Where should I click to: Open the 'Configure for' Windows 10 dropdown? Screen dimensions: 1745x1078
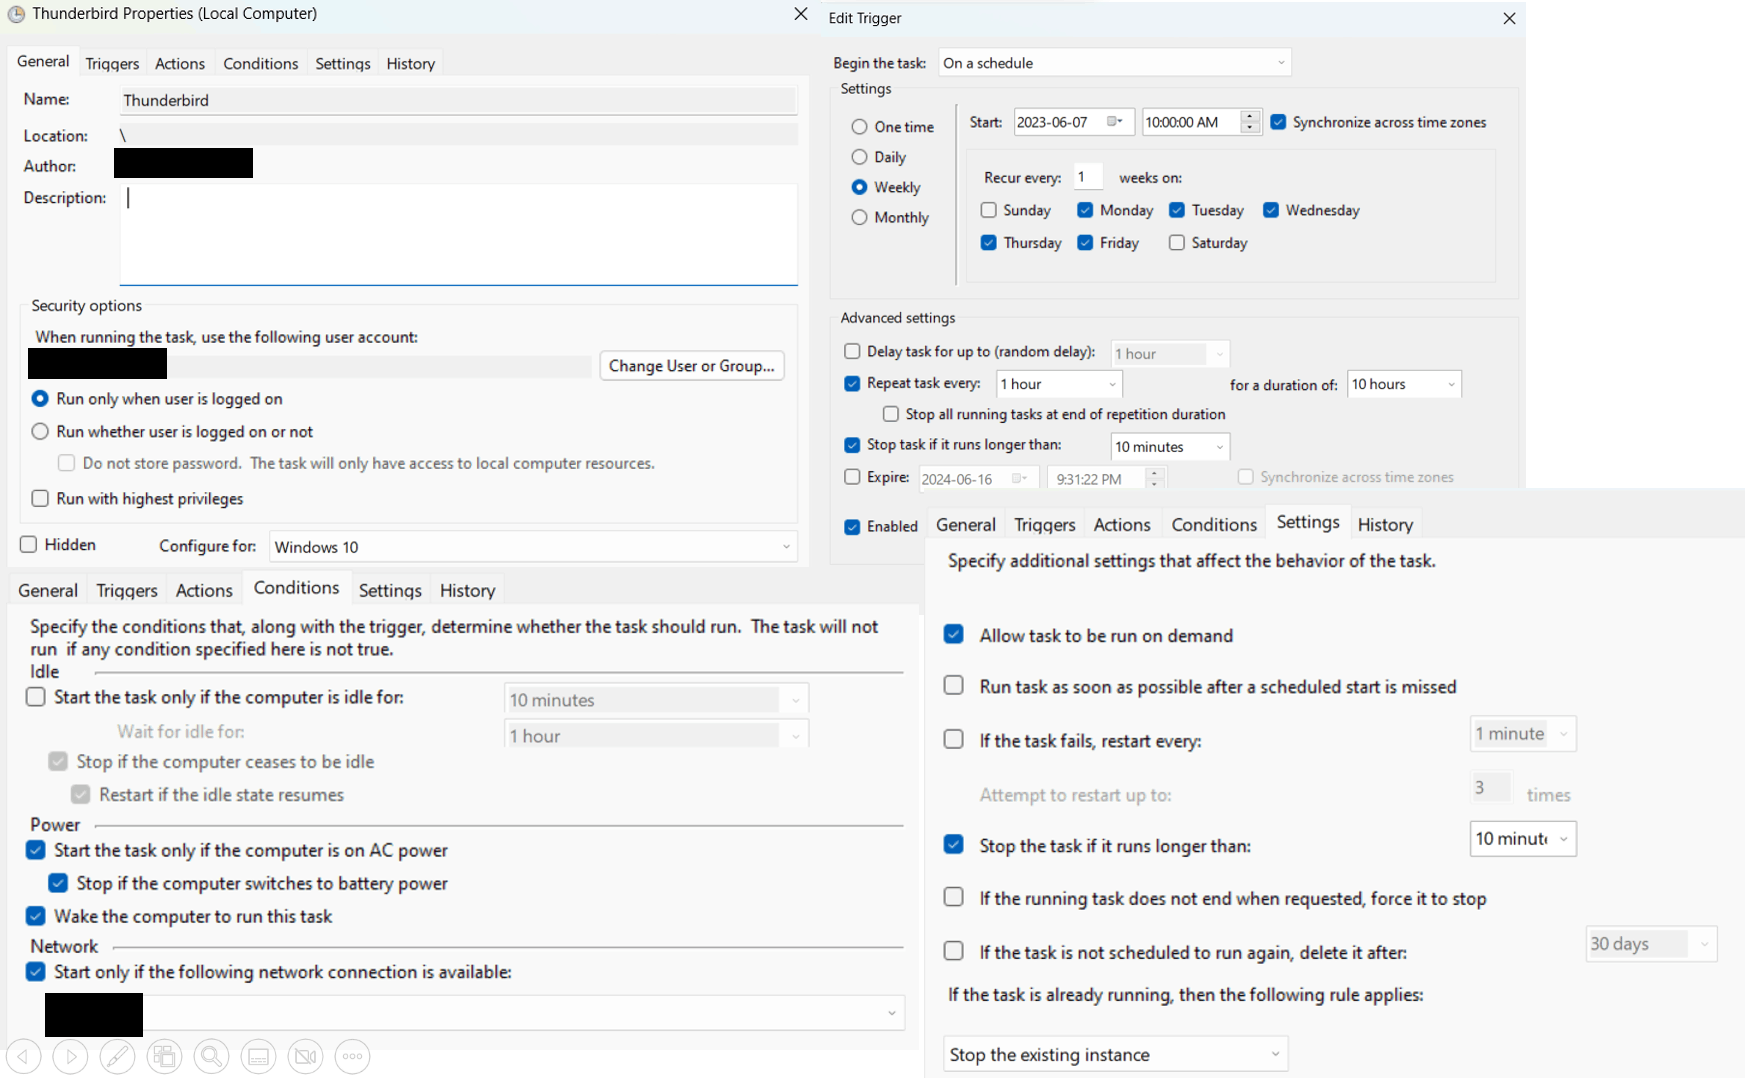tap(533, 547)
